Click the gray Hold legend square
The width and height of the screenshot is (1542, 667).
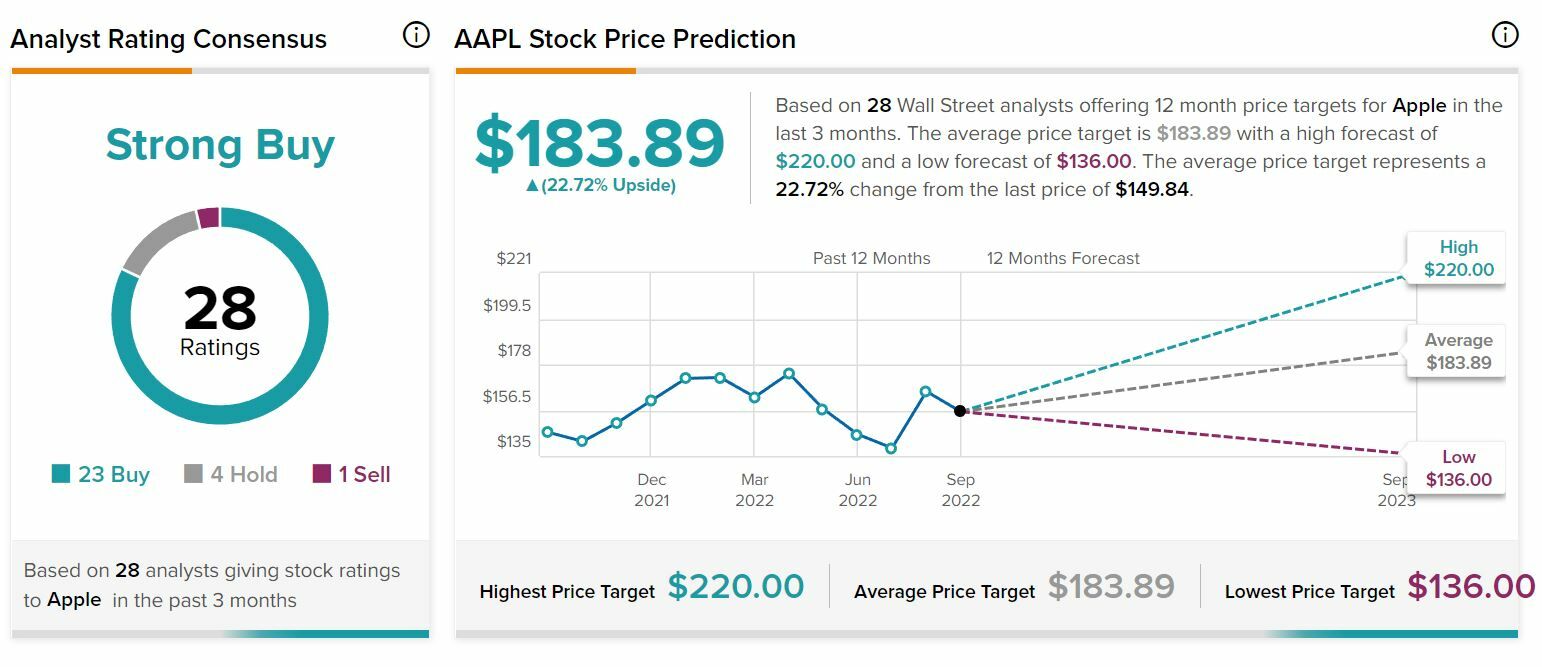click(193, 474)
